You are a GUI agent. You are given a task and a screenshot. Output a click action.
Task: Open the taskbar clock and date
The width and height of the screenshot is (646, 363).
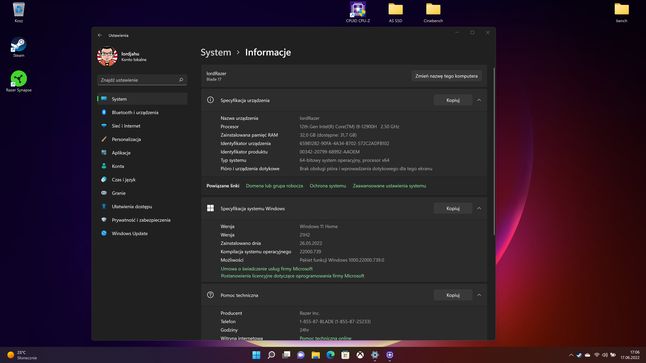(630, 355)
